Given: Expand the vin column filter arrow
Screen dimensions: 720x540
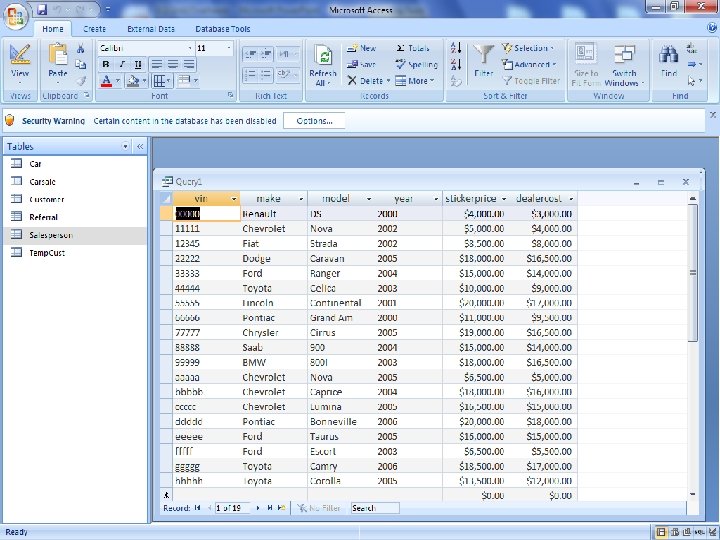Looking at the screenshot, I should [x=234, y=199].
